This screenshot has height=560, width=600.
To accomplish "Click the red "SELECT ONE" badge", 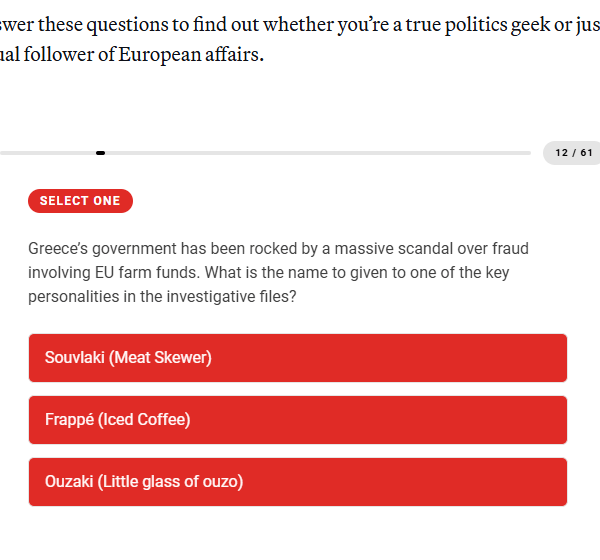I will point(80,201).
